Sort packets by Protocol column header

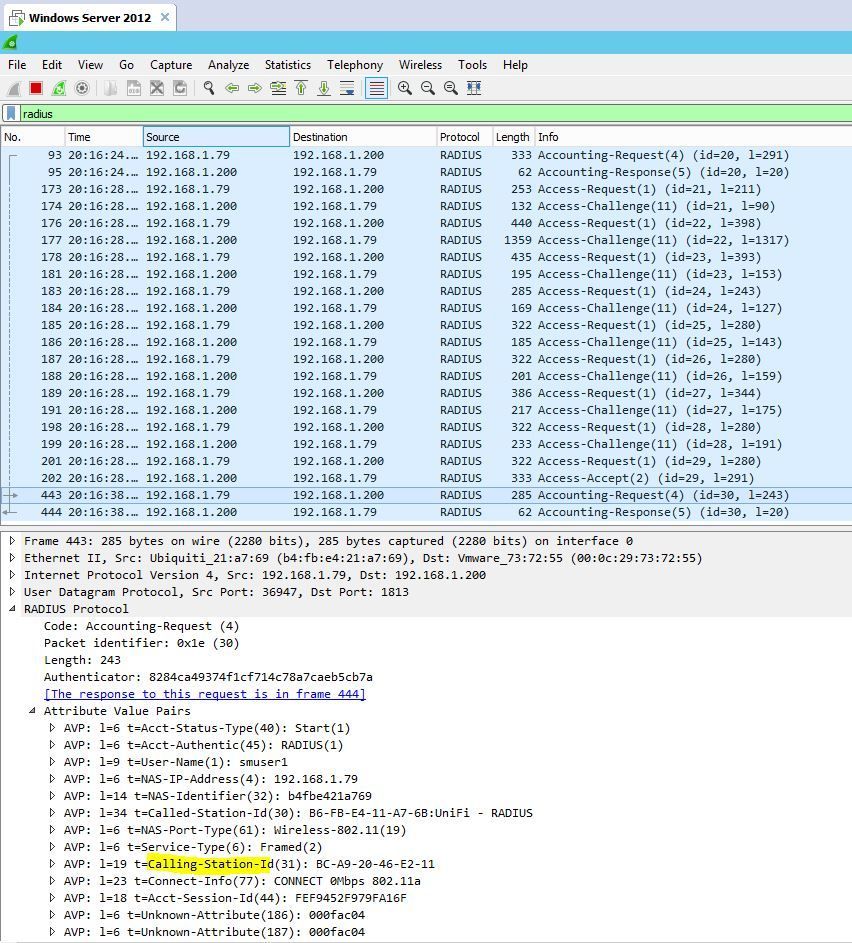click(x=460, y=137)
